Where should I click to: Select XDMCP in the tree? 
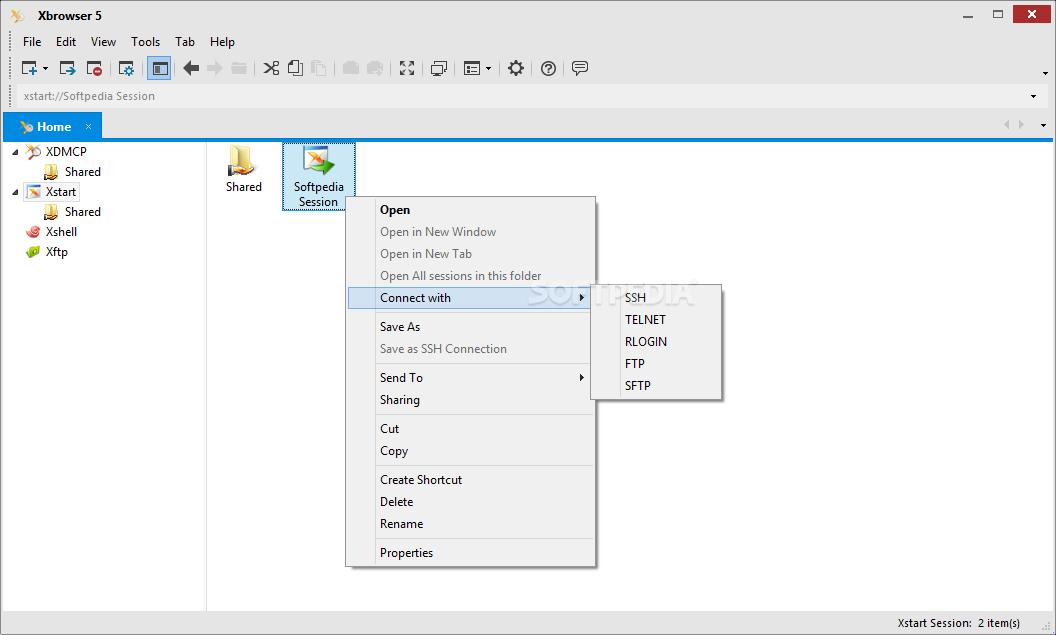point(66,152)
